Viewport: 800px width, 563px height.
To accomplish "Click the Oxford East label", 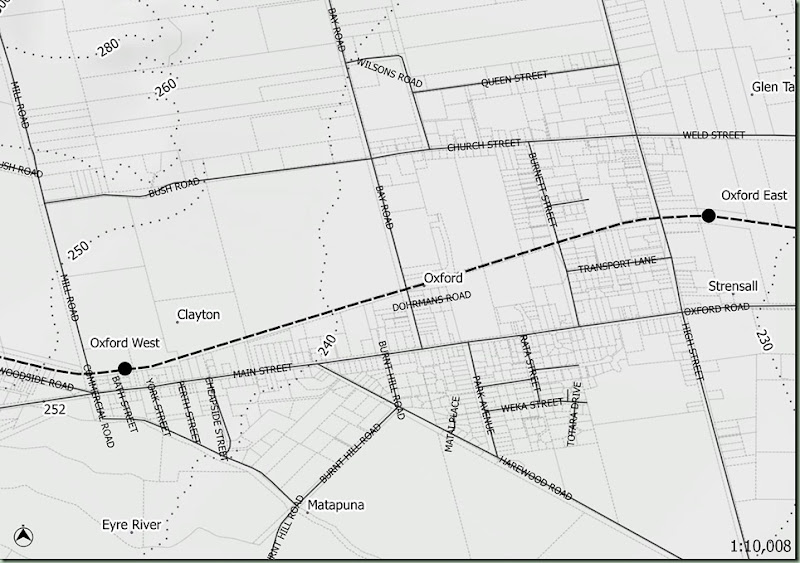I will (754, 195).
